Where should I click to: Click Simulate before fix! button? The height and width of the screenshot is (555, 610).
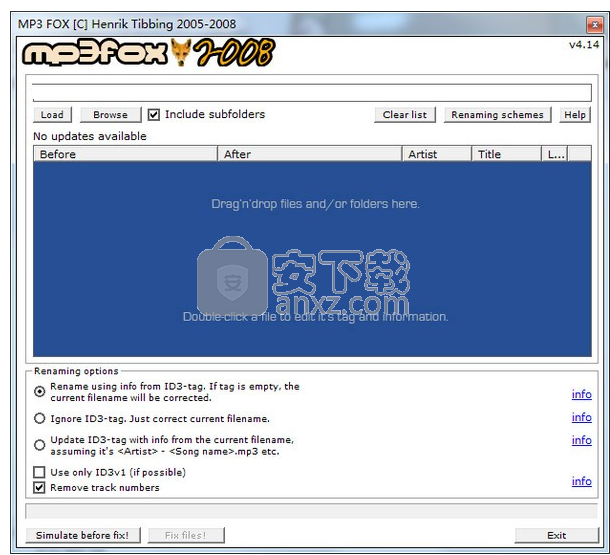83,535
